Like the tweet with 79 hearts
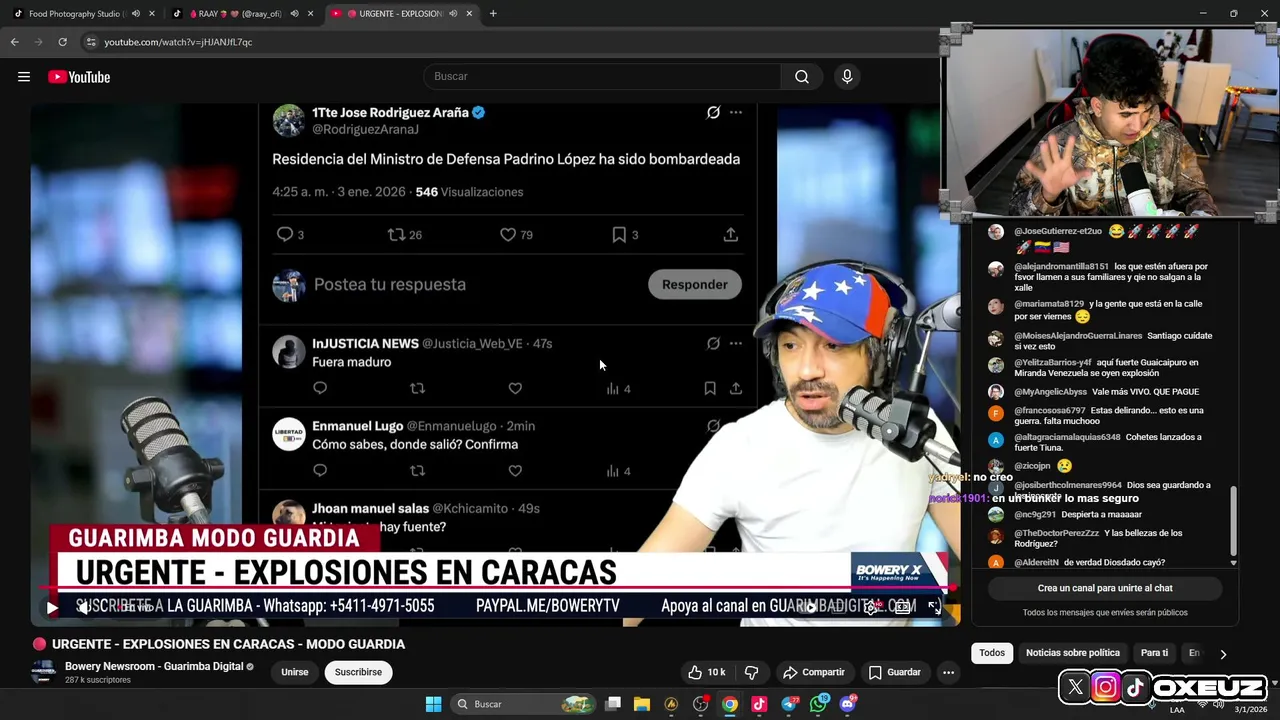 click(x=508, y=235)
